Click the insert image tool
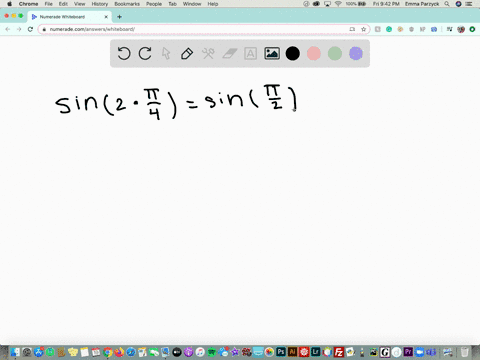480x360 pixels. pyautogui.click(x=272, y=53)
